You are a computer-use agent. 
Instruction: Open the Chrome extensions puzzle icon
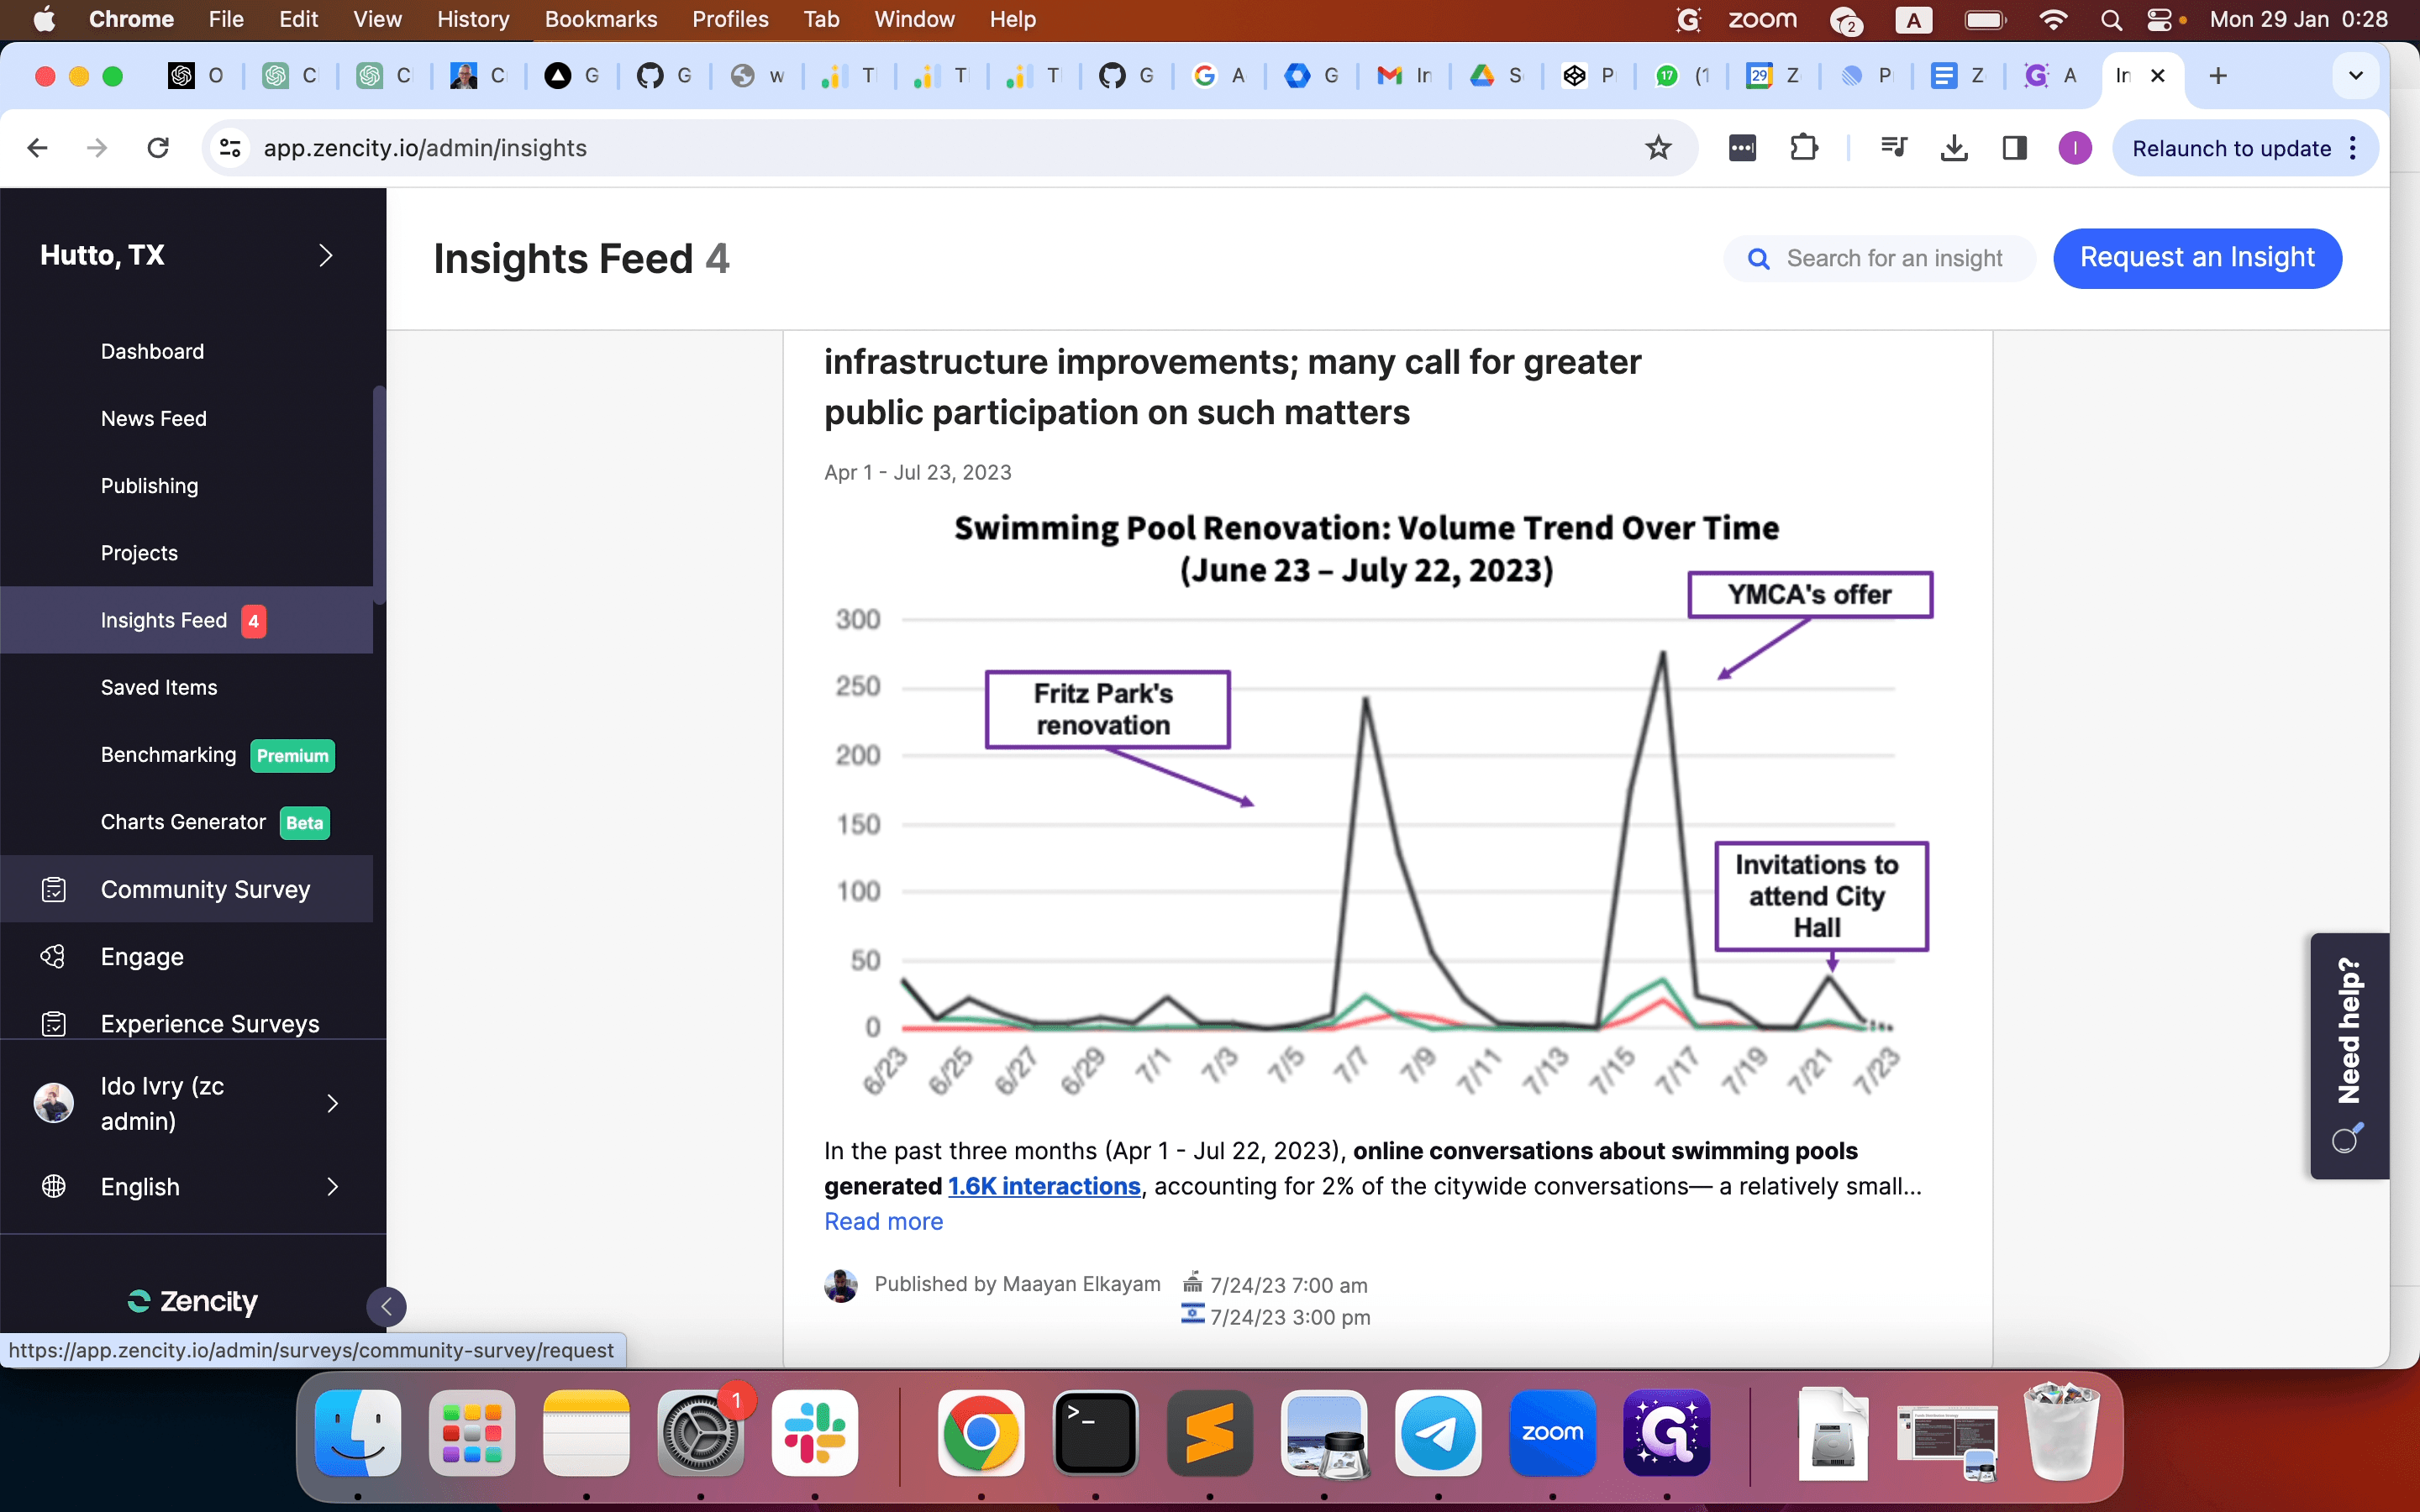(1803, 148)
